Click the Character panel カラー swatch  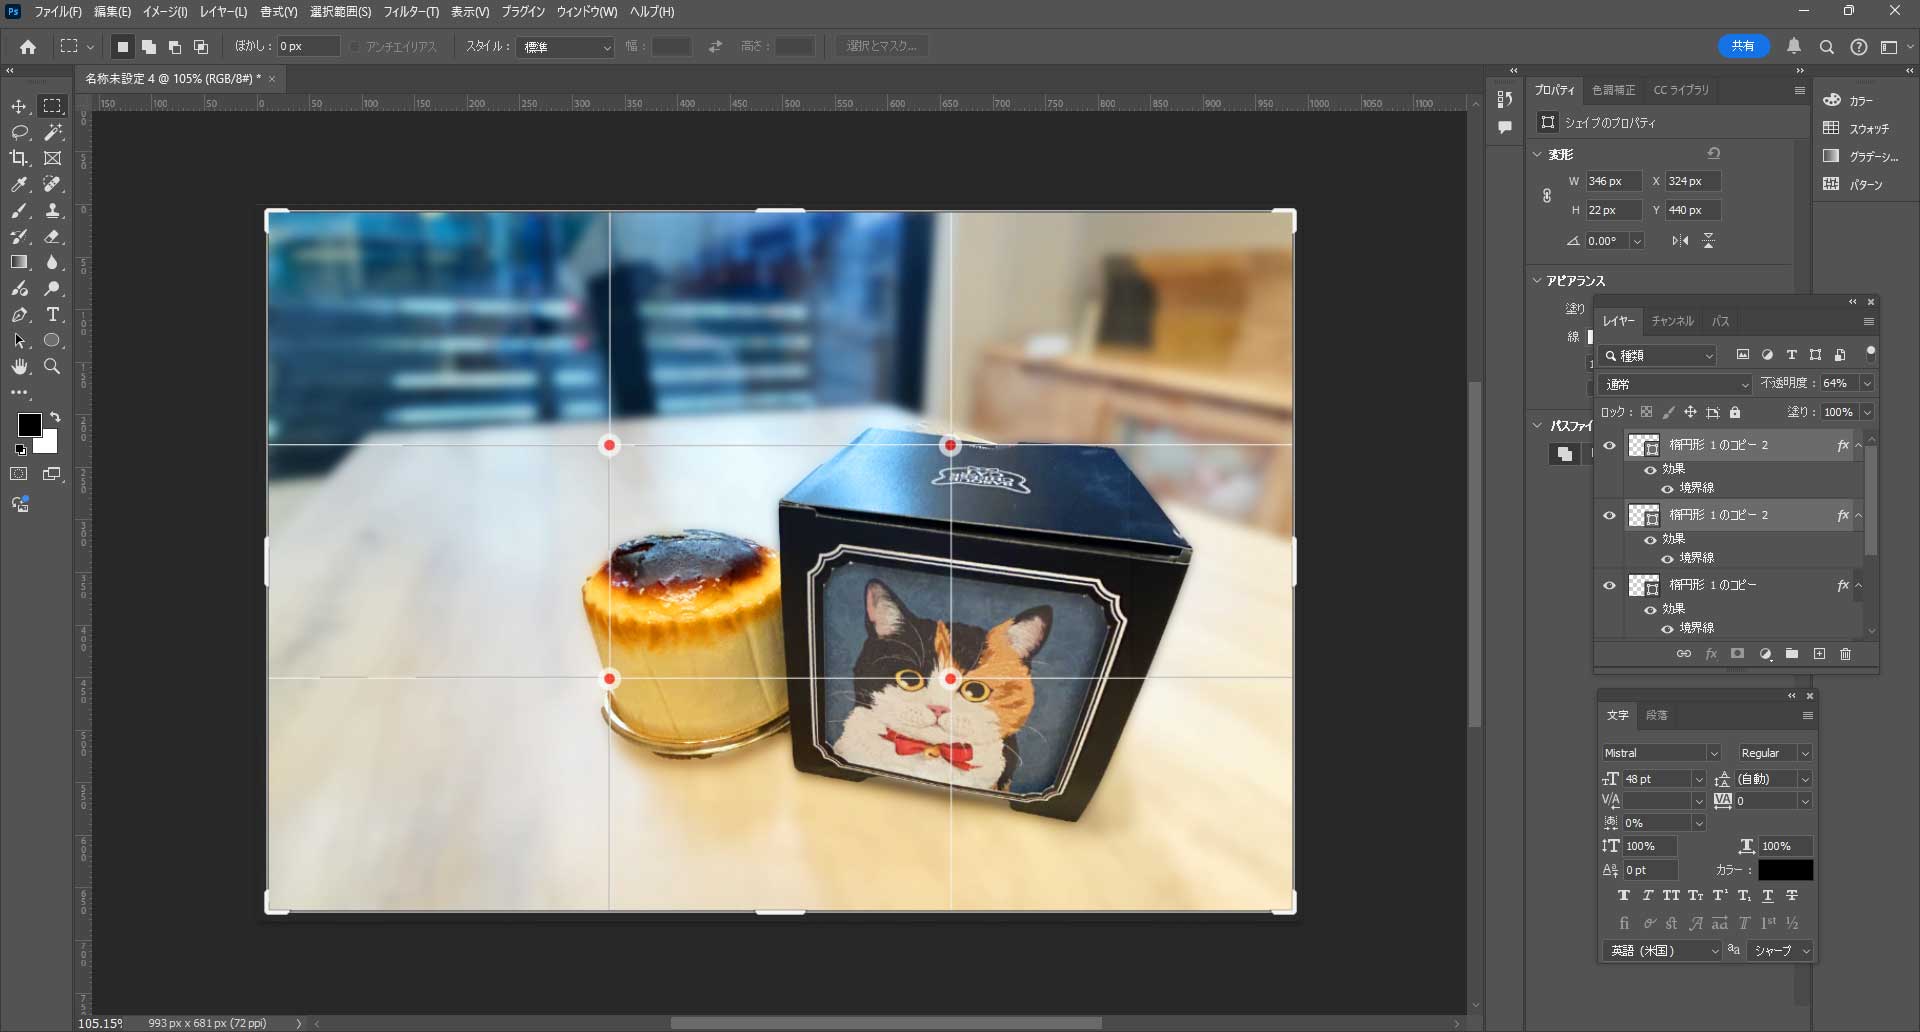coord(1785,870)
